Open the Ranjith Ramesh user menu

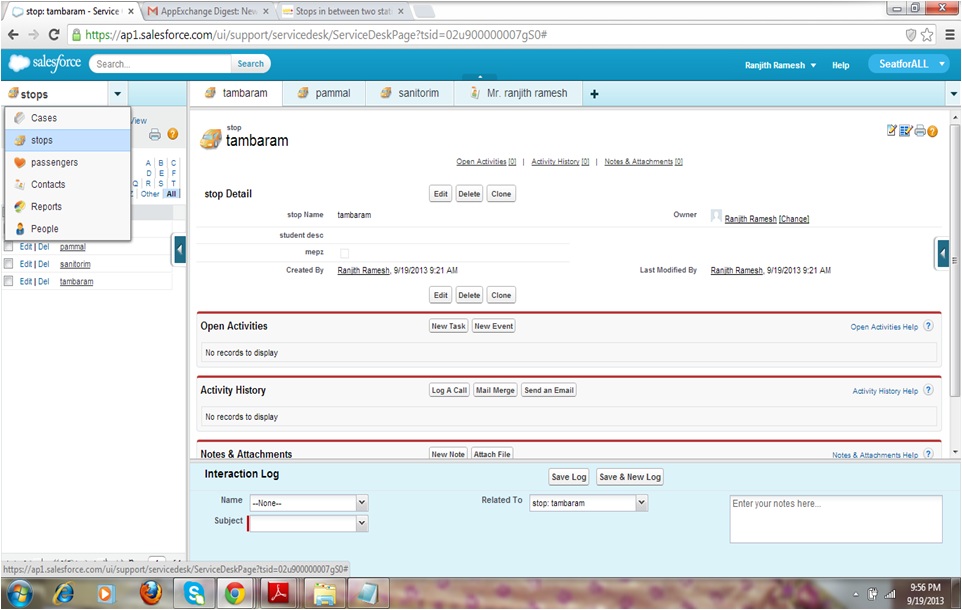(780, 65)
